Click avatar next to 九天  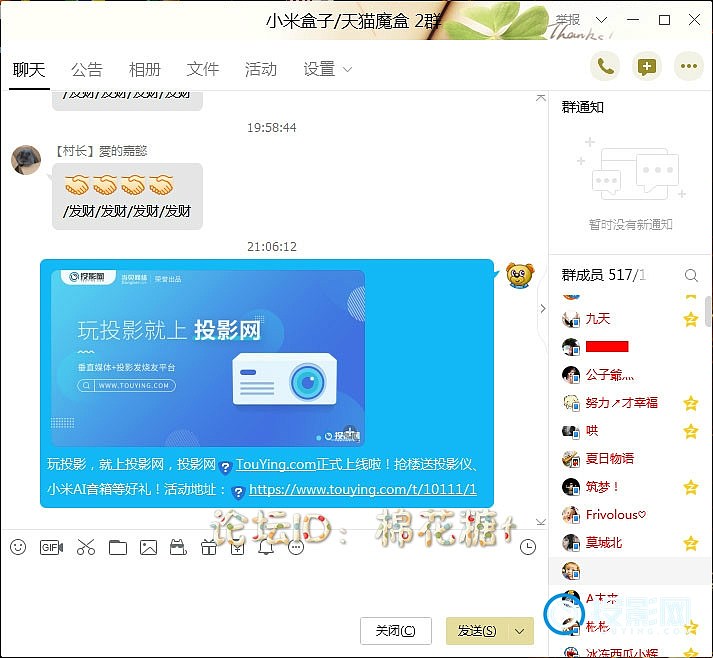(571, 319)
